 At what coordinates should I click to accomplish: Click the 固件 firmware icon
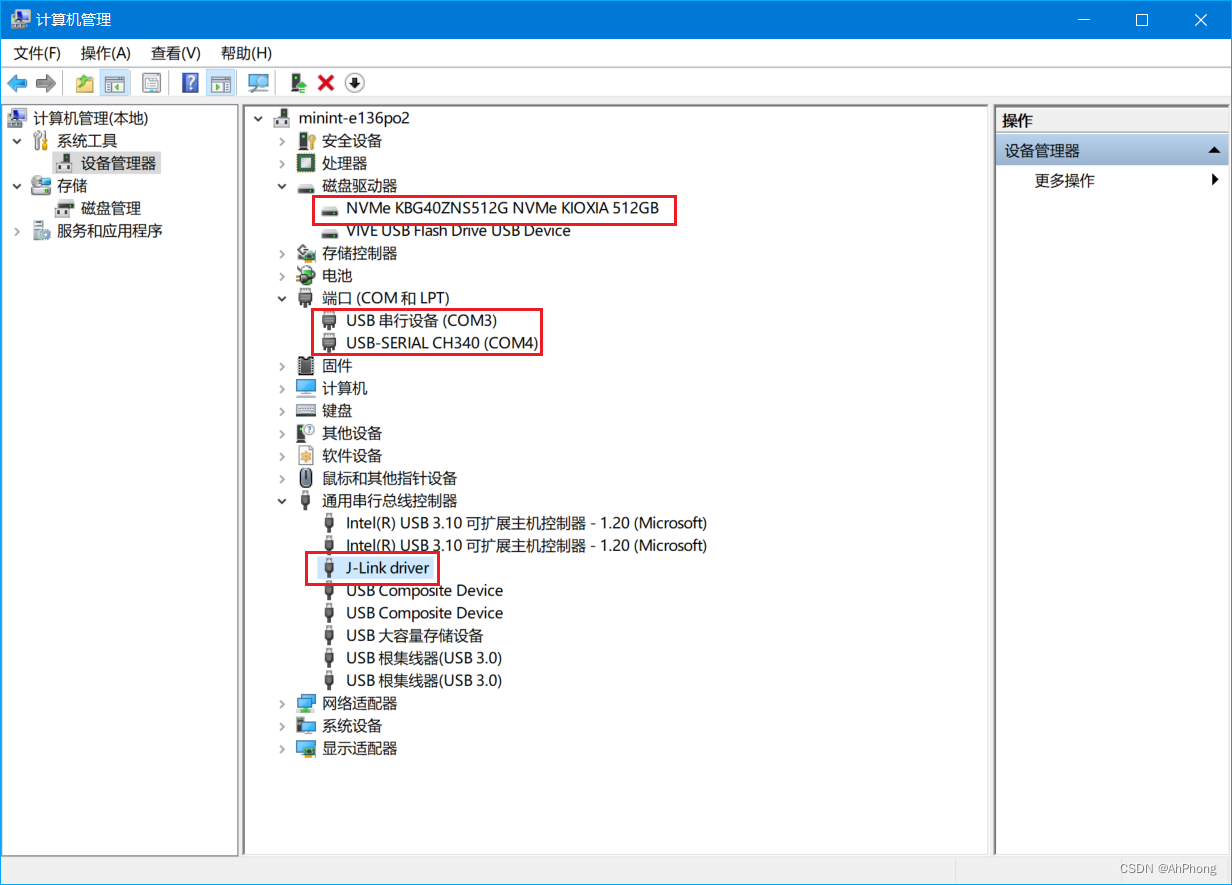[x=307, y=366]
